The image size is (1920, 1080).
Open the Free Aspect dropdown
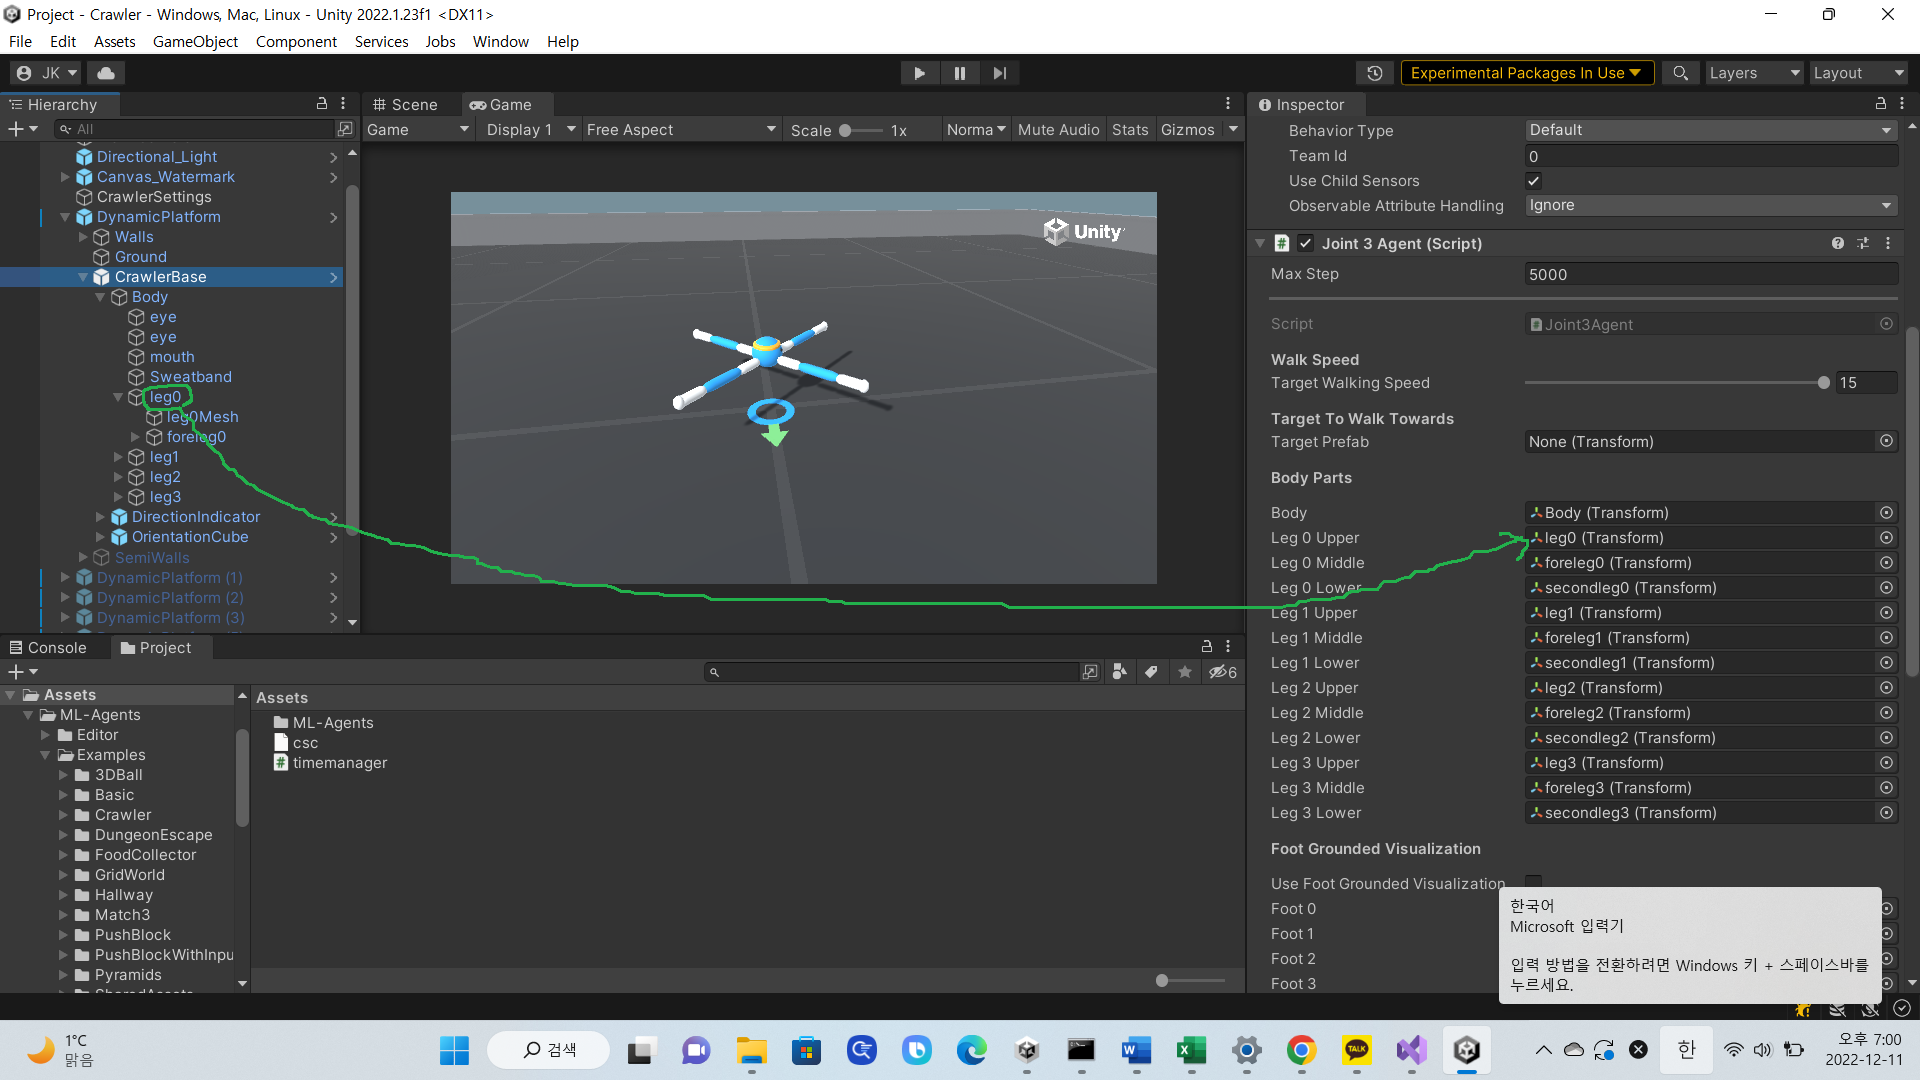click(680, 130)
